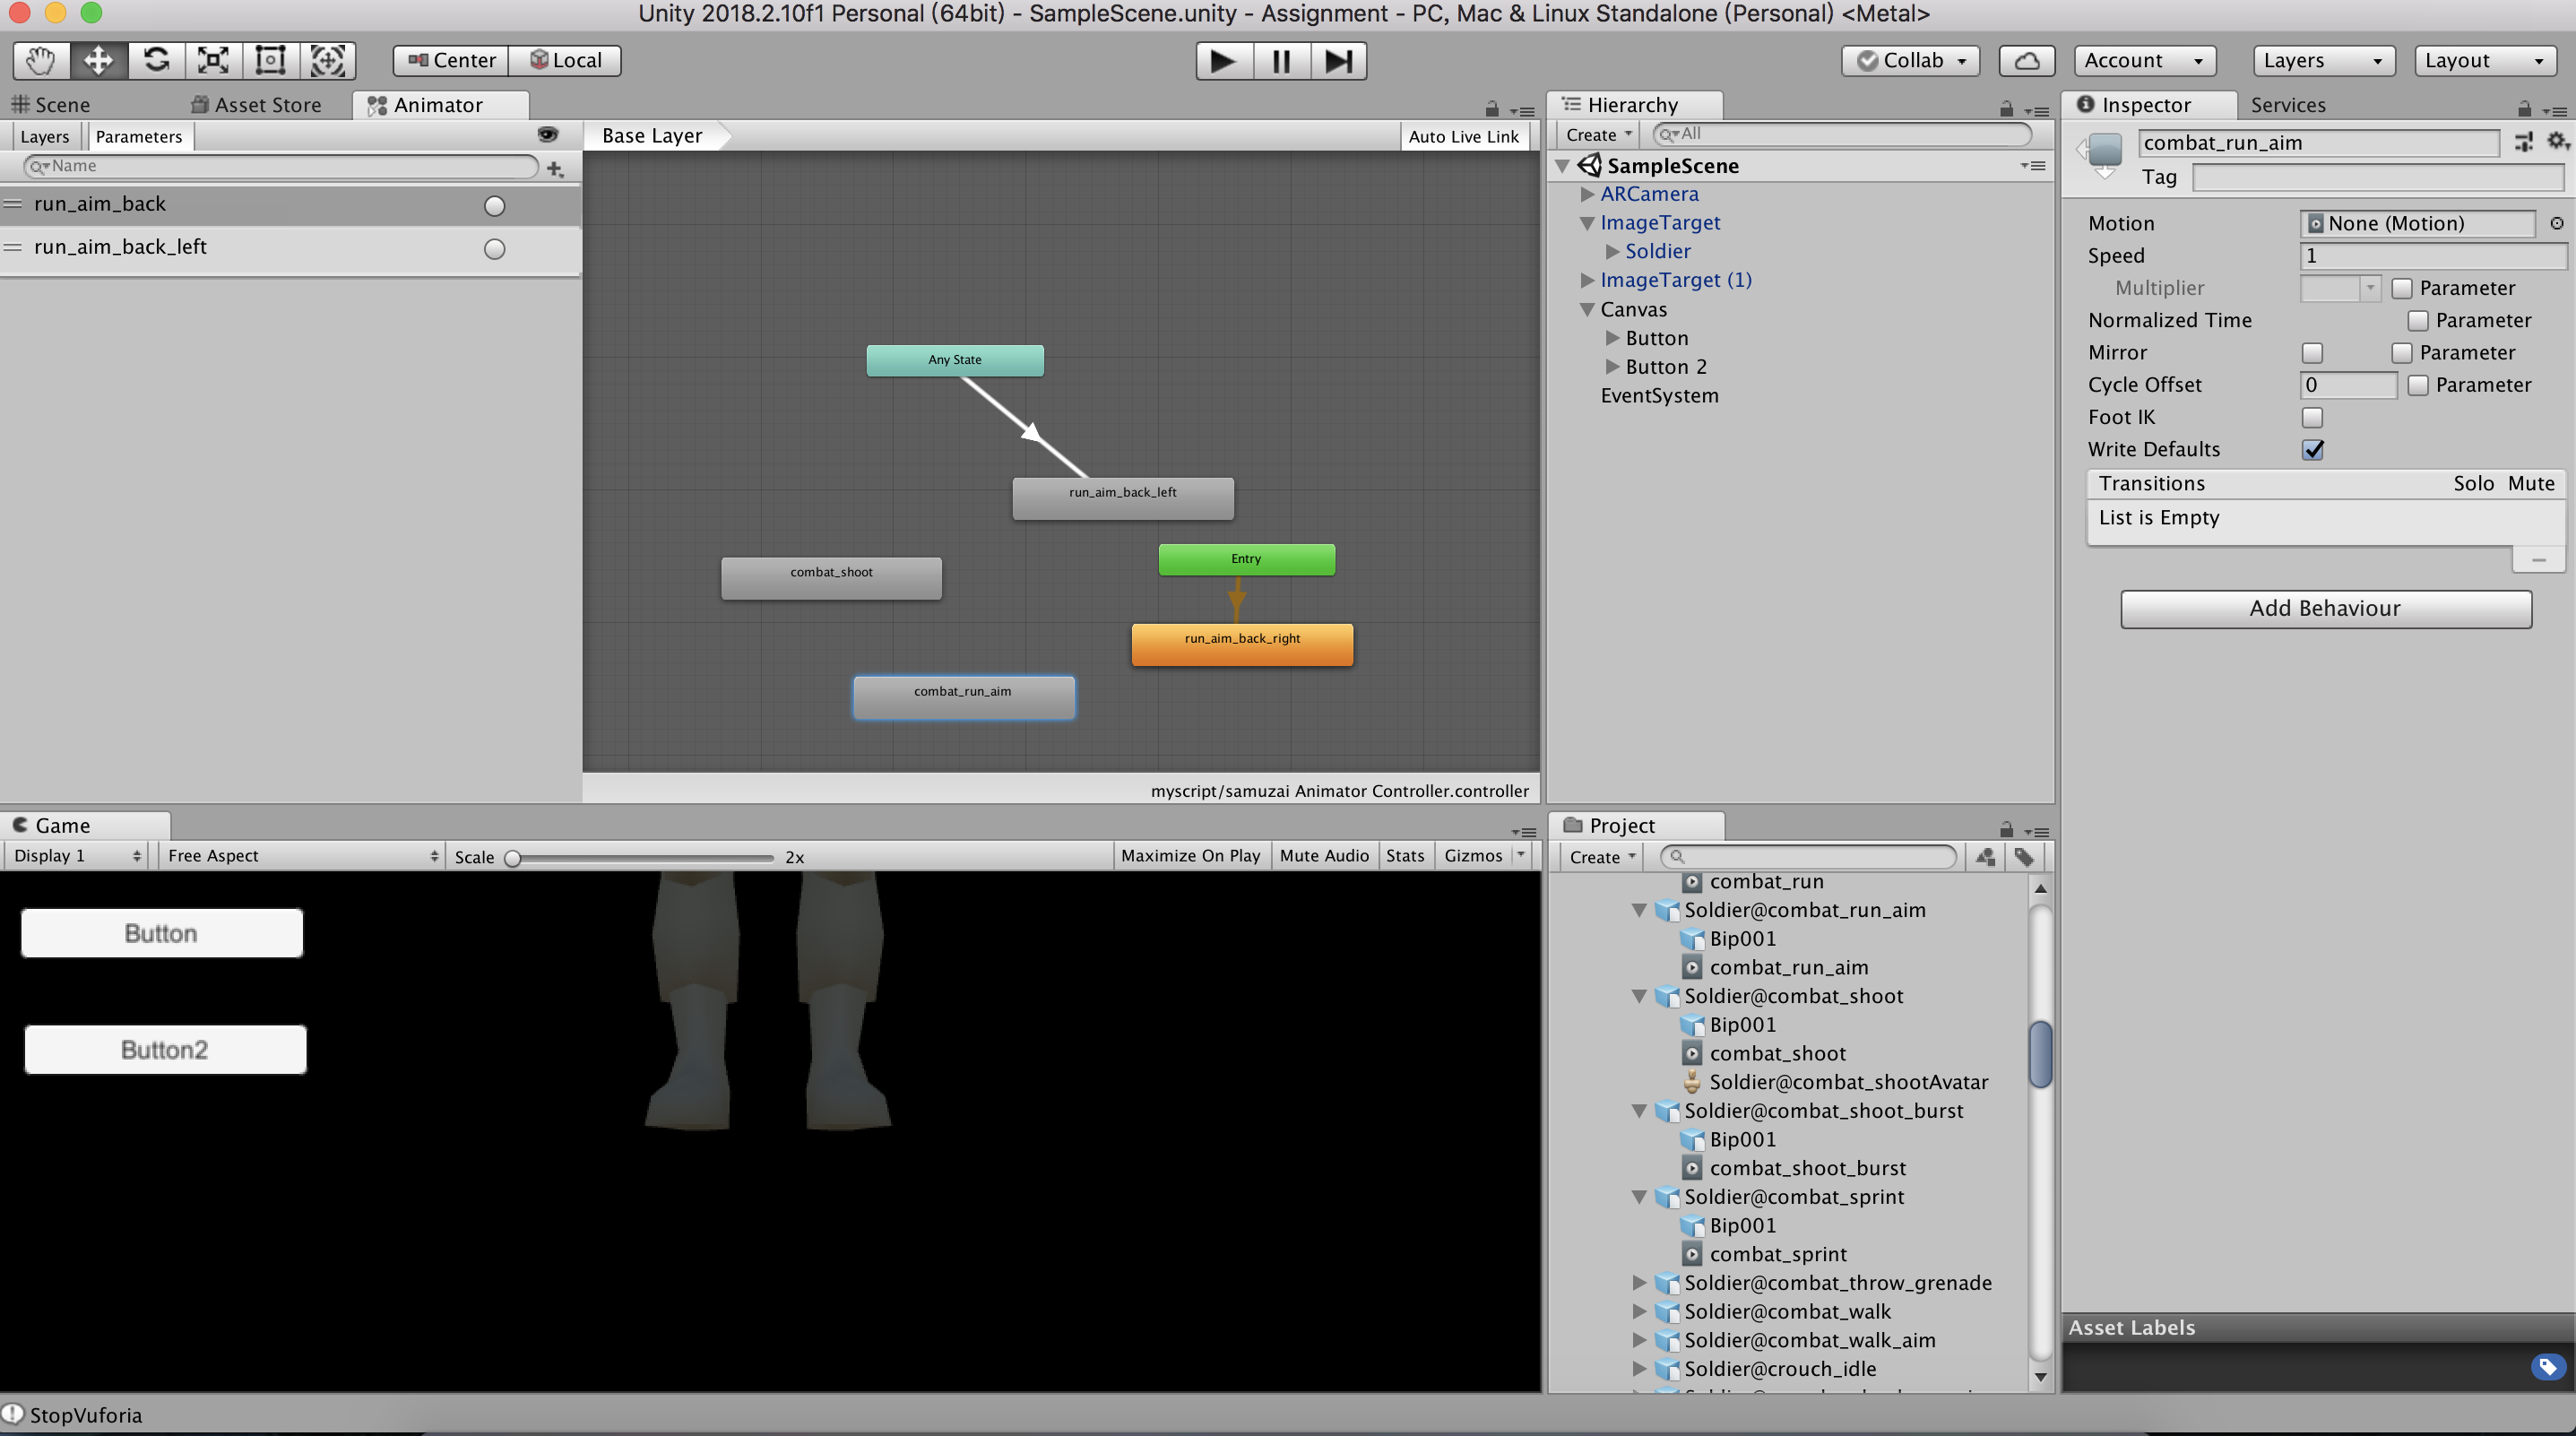Image resolution: width=2576 pixels, height=1436 pixels.
Task: Click the cloud Services icon
Action: click(x=2026, y=61)
